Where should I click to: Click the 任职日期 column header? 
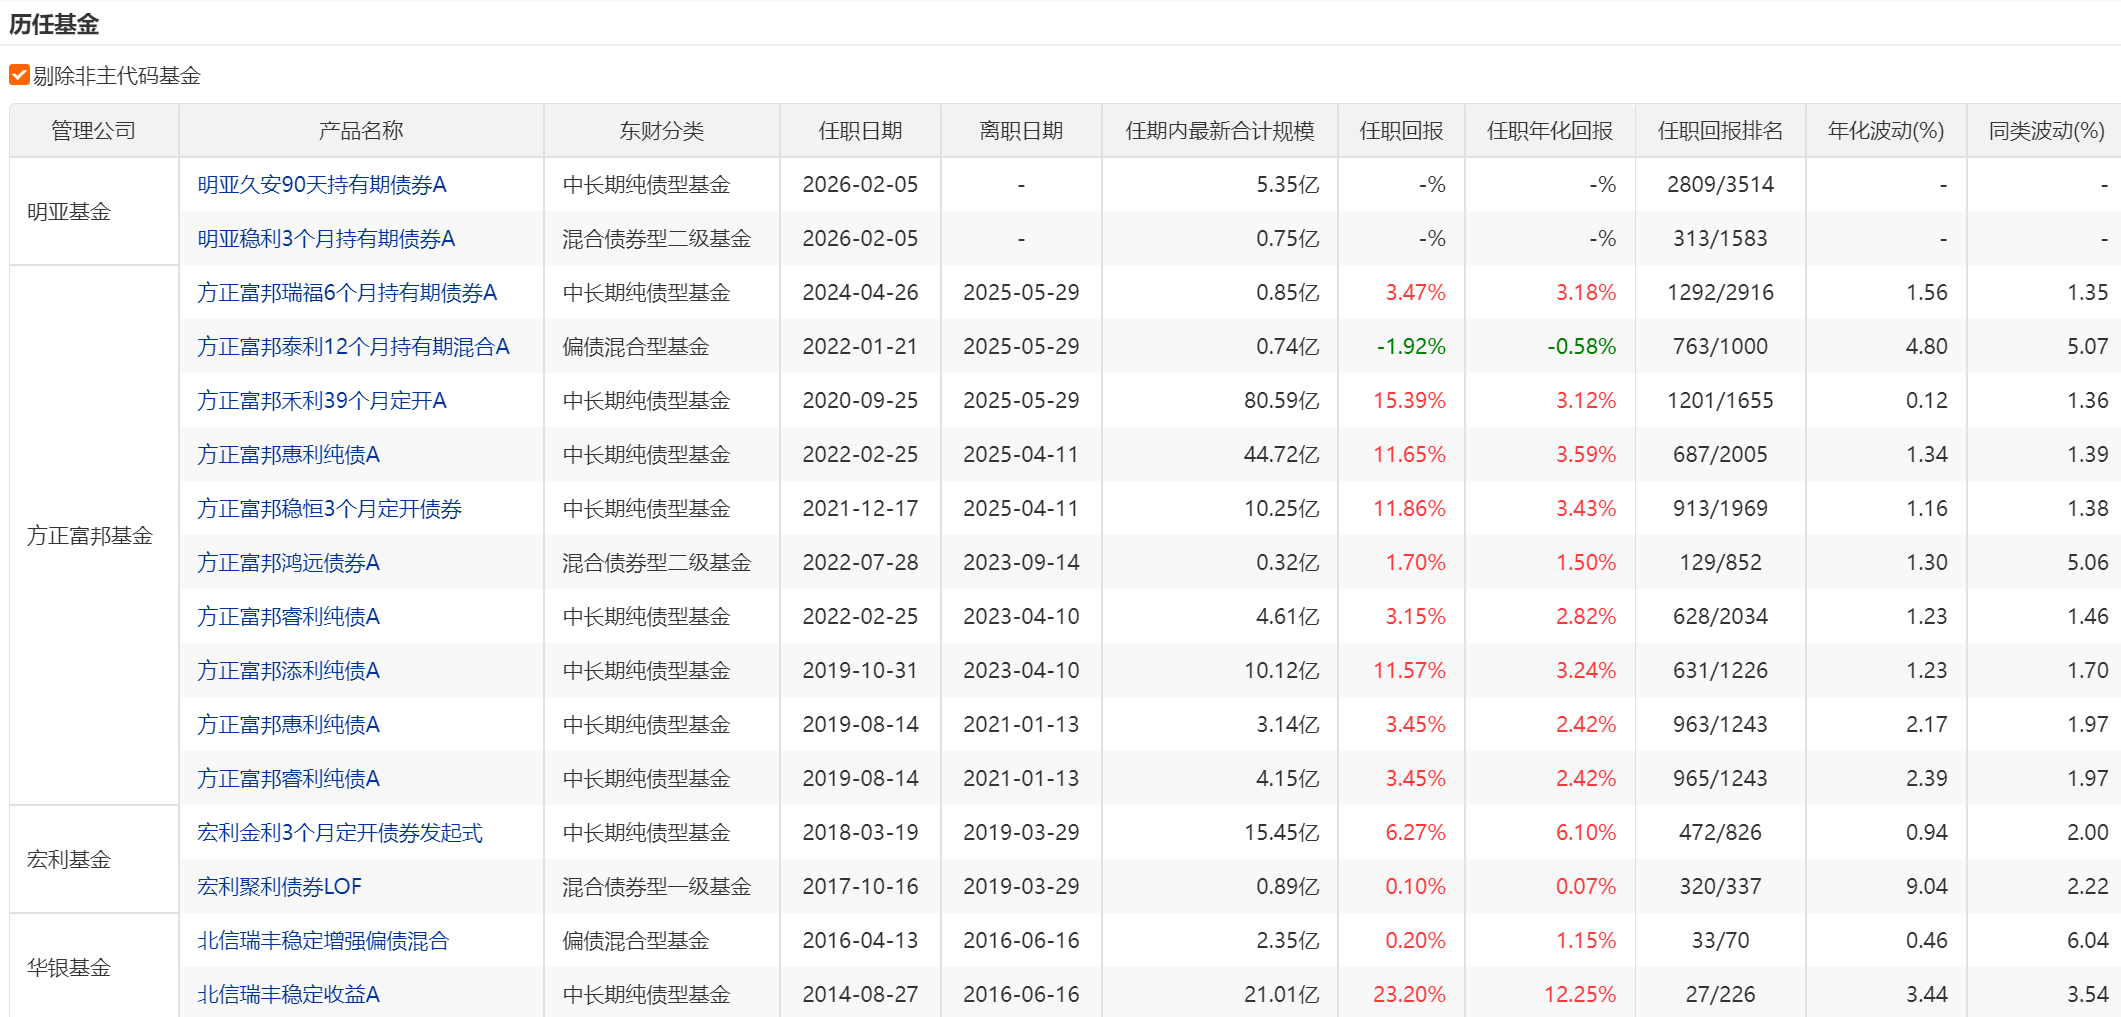[860, 131]
